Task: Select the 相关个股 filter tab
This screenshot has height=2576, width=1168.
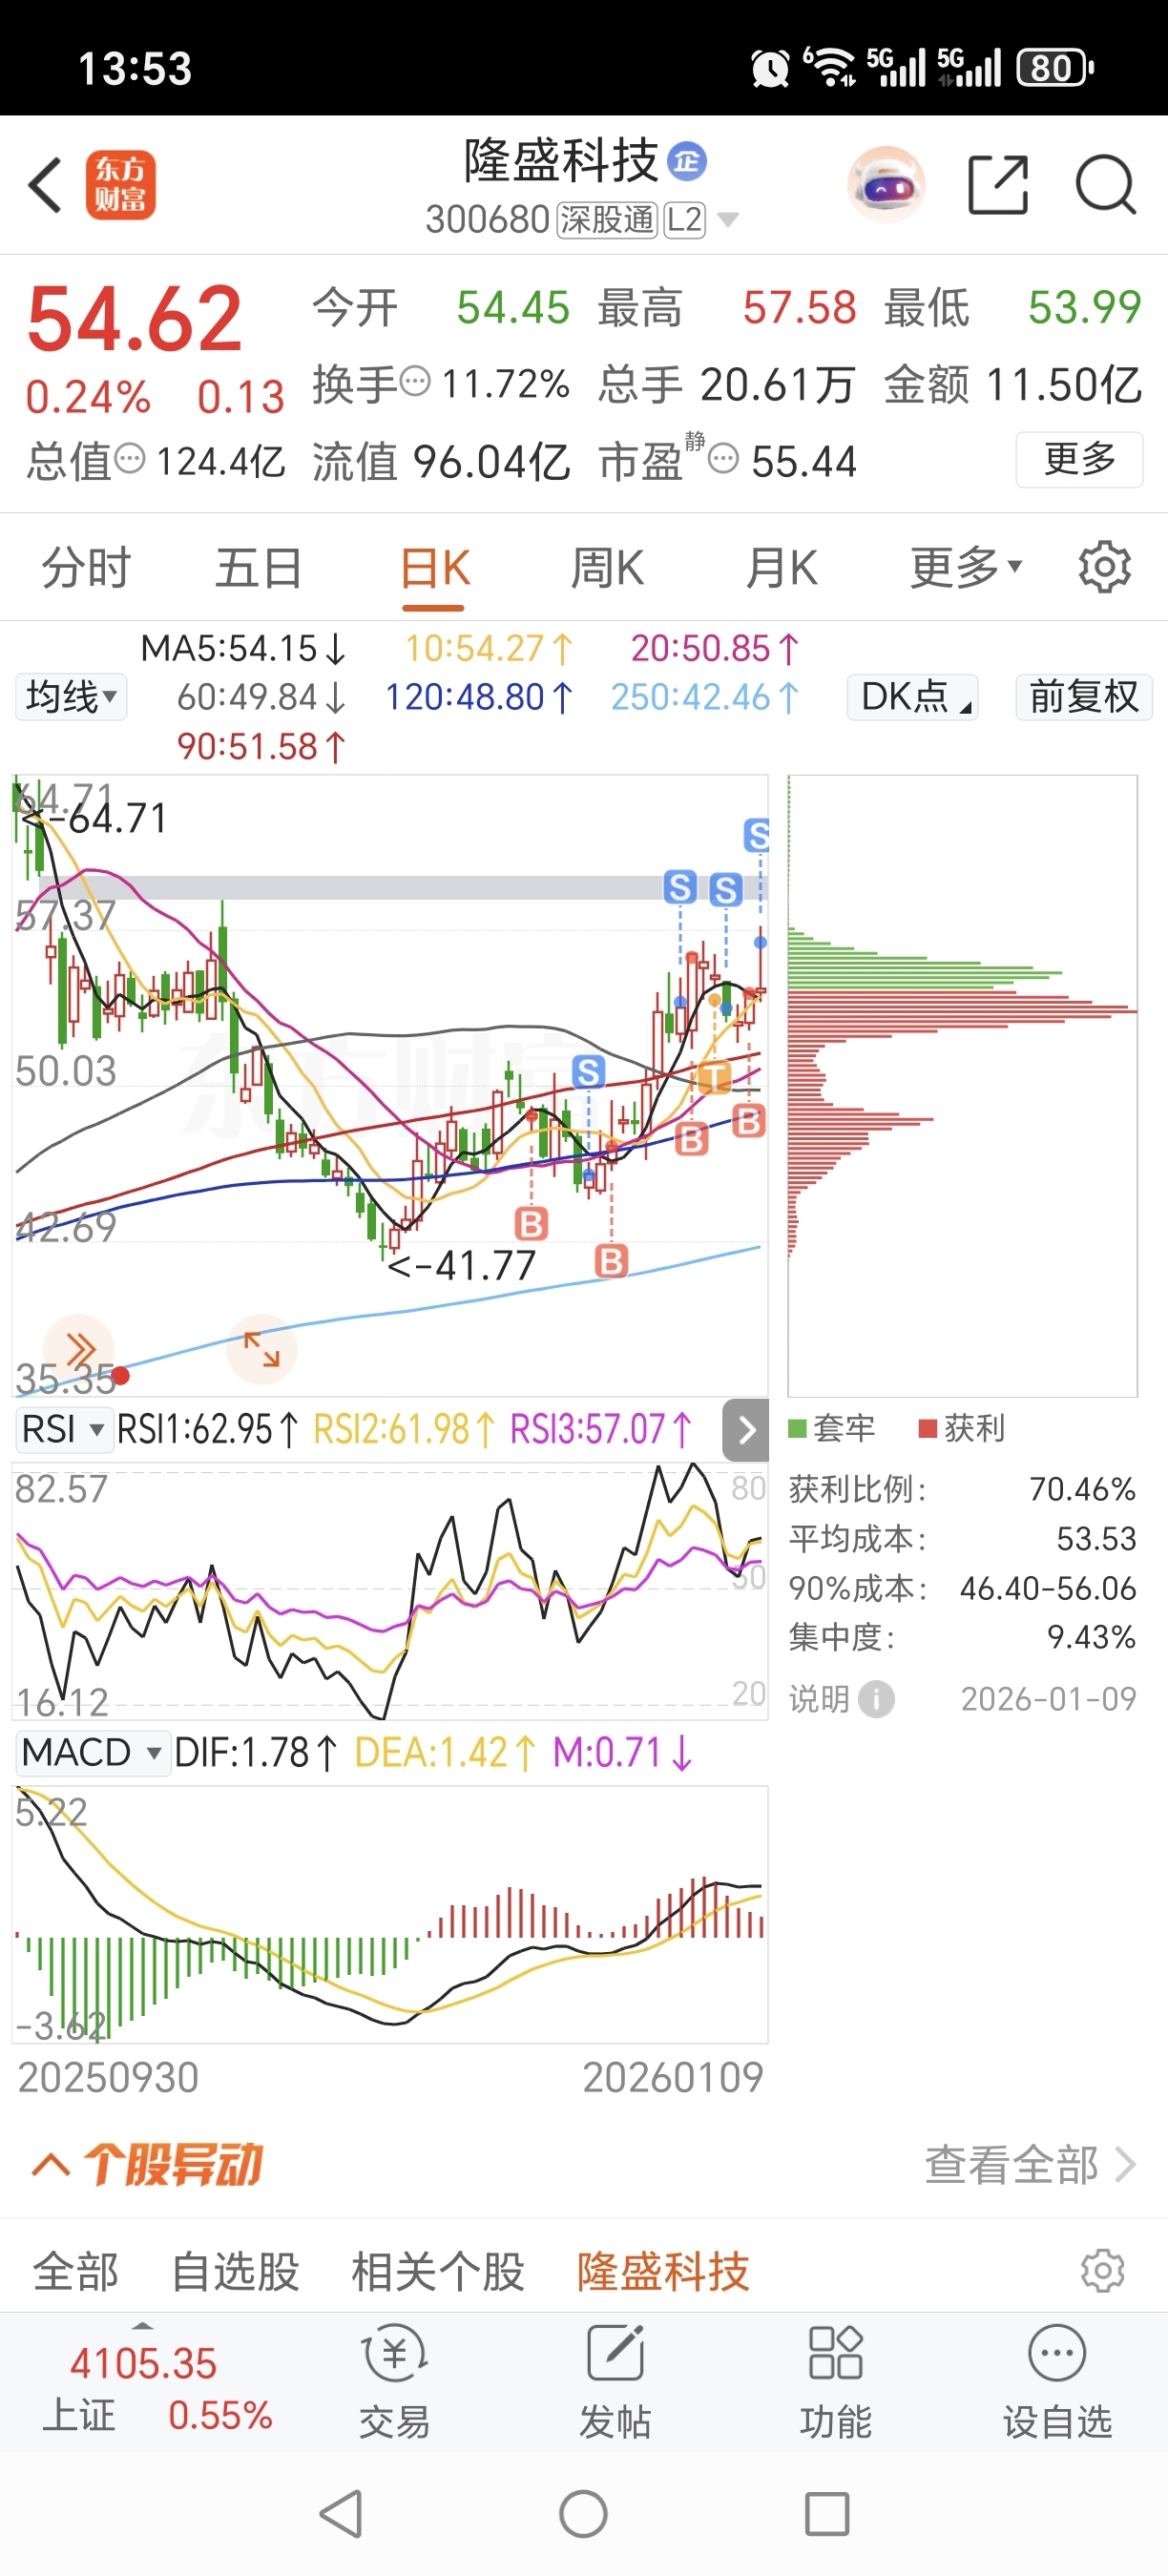Action: 438,2271
